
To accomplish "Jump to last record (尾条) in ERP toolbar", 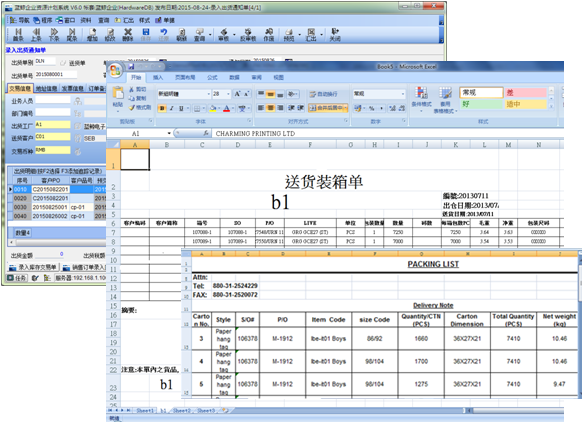I will pyautogui.click(x=72, y=35).
